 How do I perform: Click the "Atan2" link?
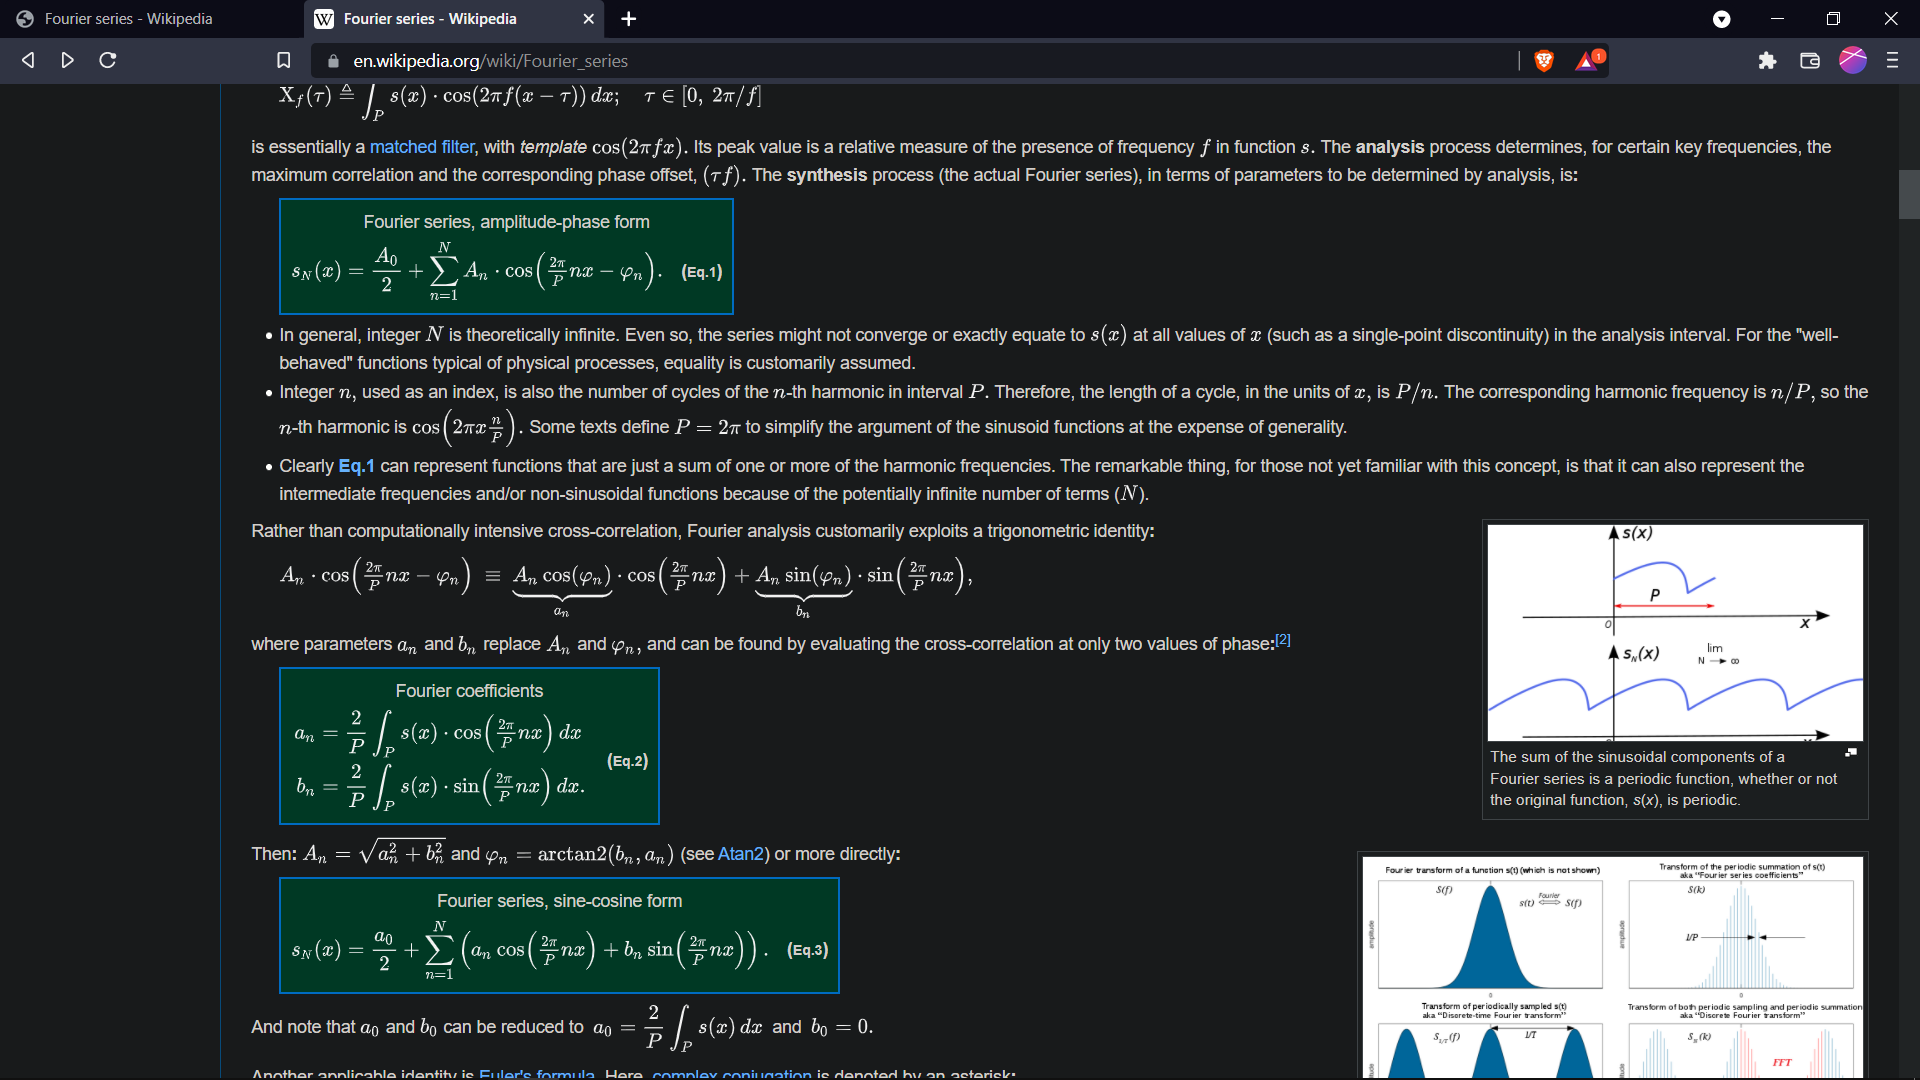coord(741,855)
